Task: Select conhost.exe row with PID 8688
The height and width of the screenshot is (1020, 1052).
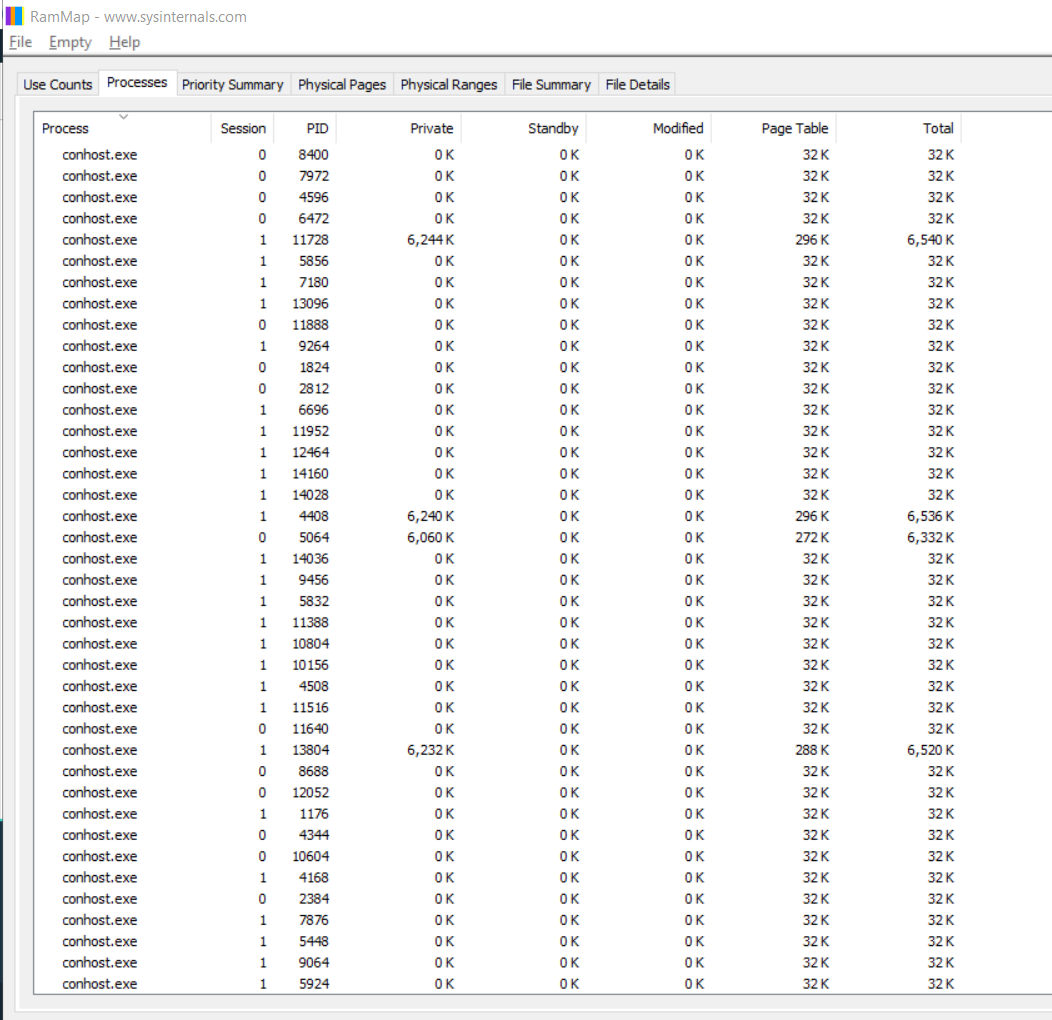Action: (x=498, y=771)
